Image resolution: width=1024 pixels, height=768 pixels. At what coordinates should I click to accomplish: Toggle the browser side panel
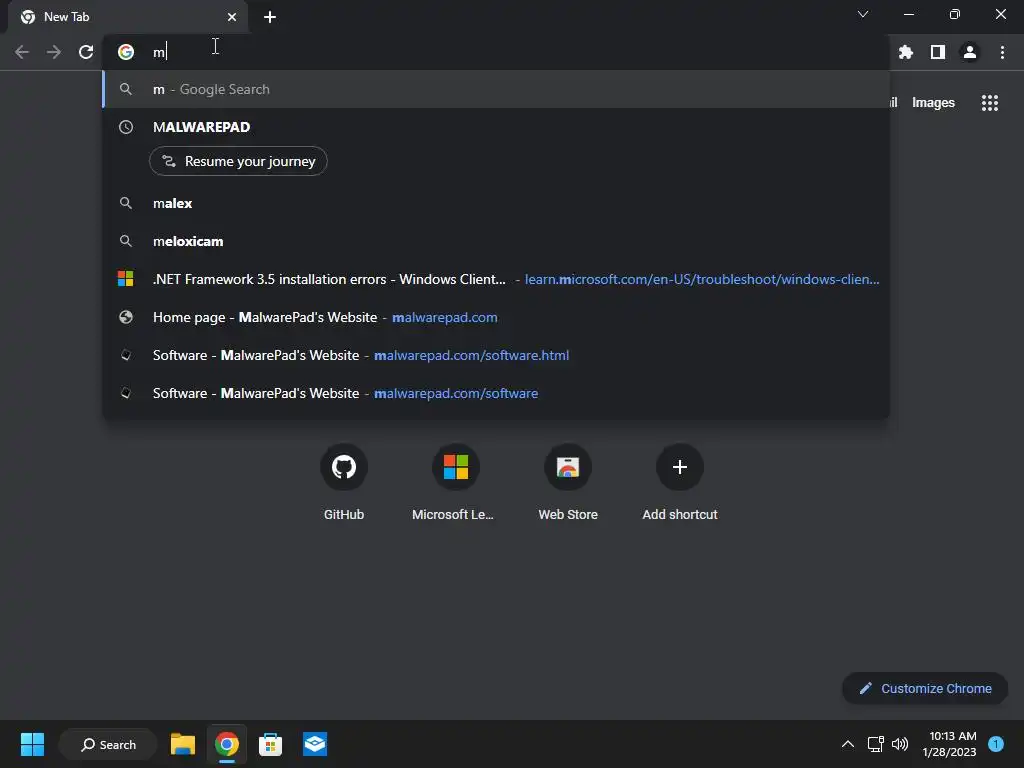point(938,52)
